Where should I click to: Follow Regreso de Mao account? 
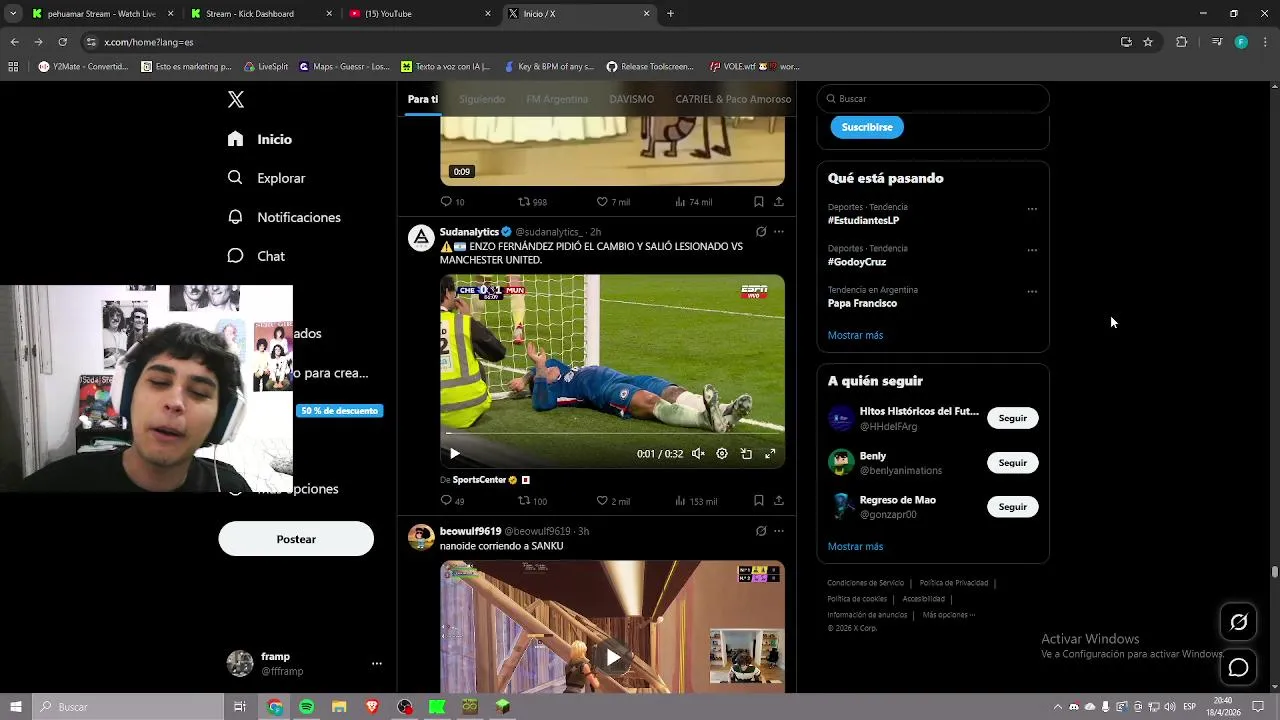[x=1012, y=506]
